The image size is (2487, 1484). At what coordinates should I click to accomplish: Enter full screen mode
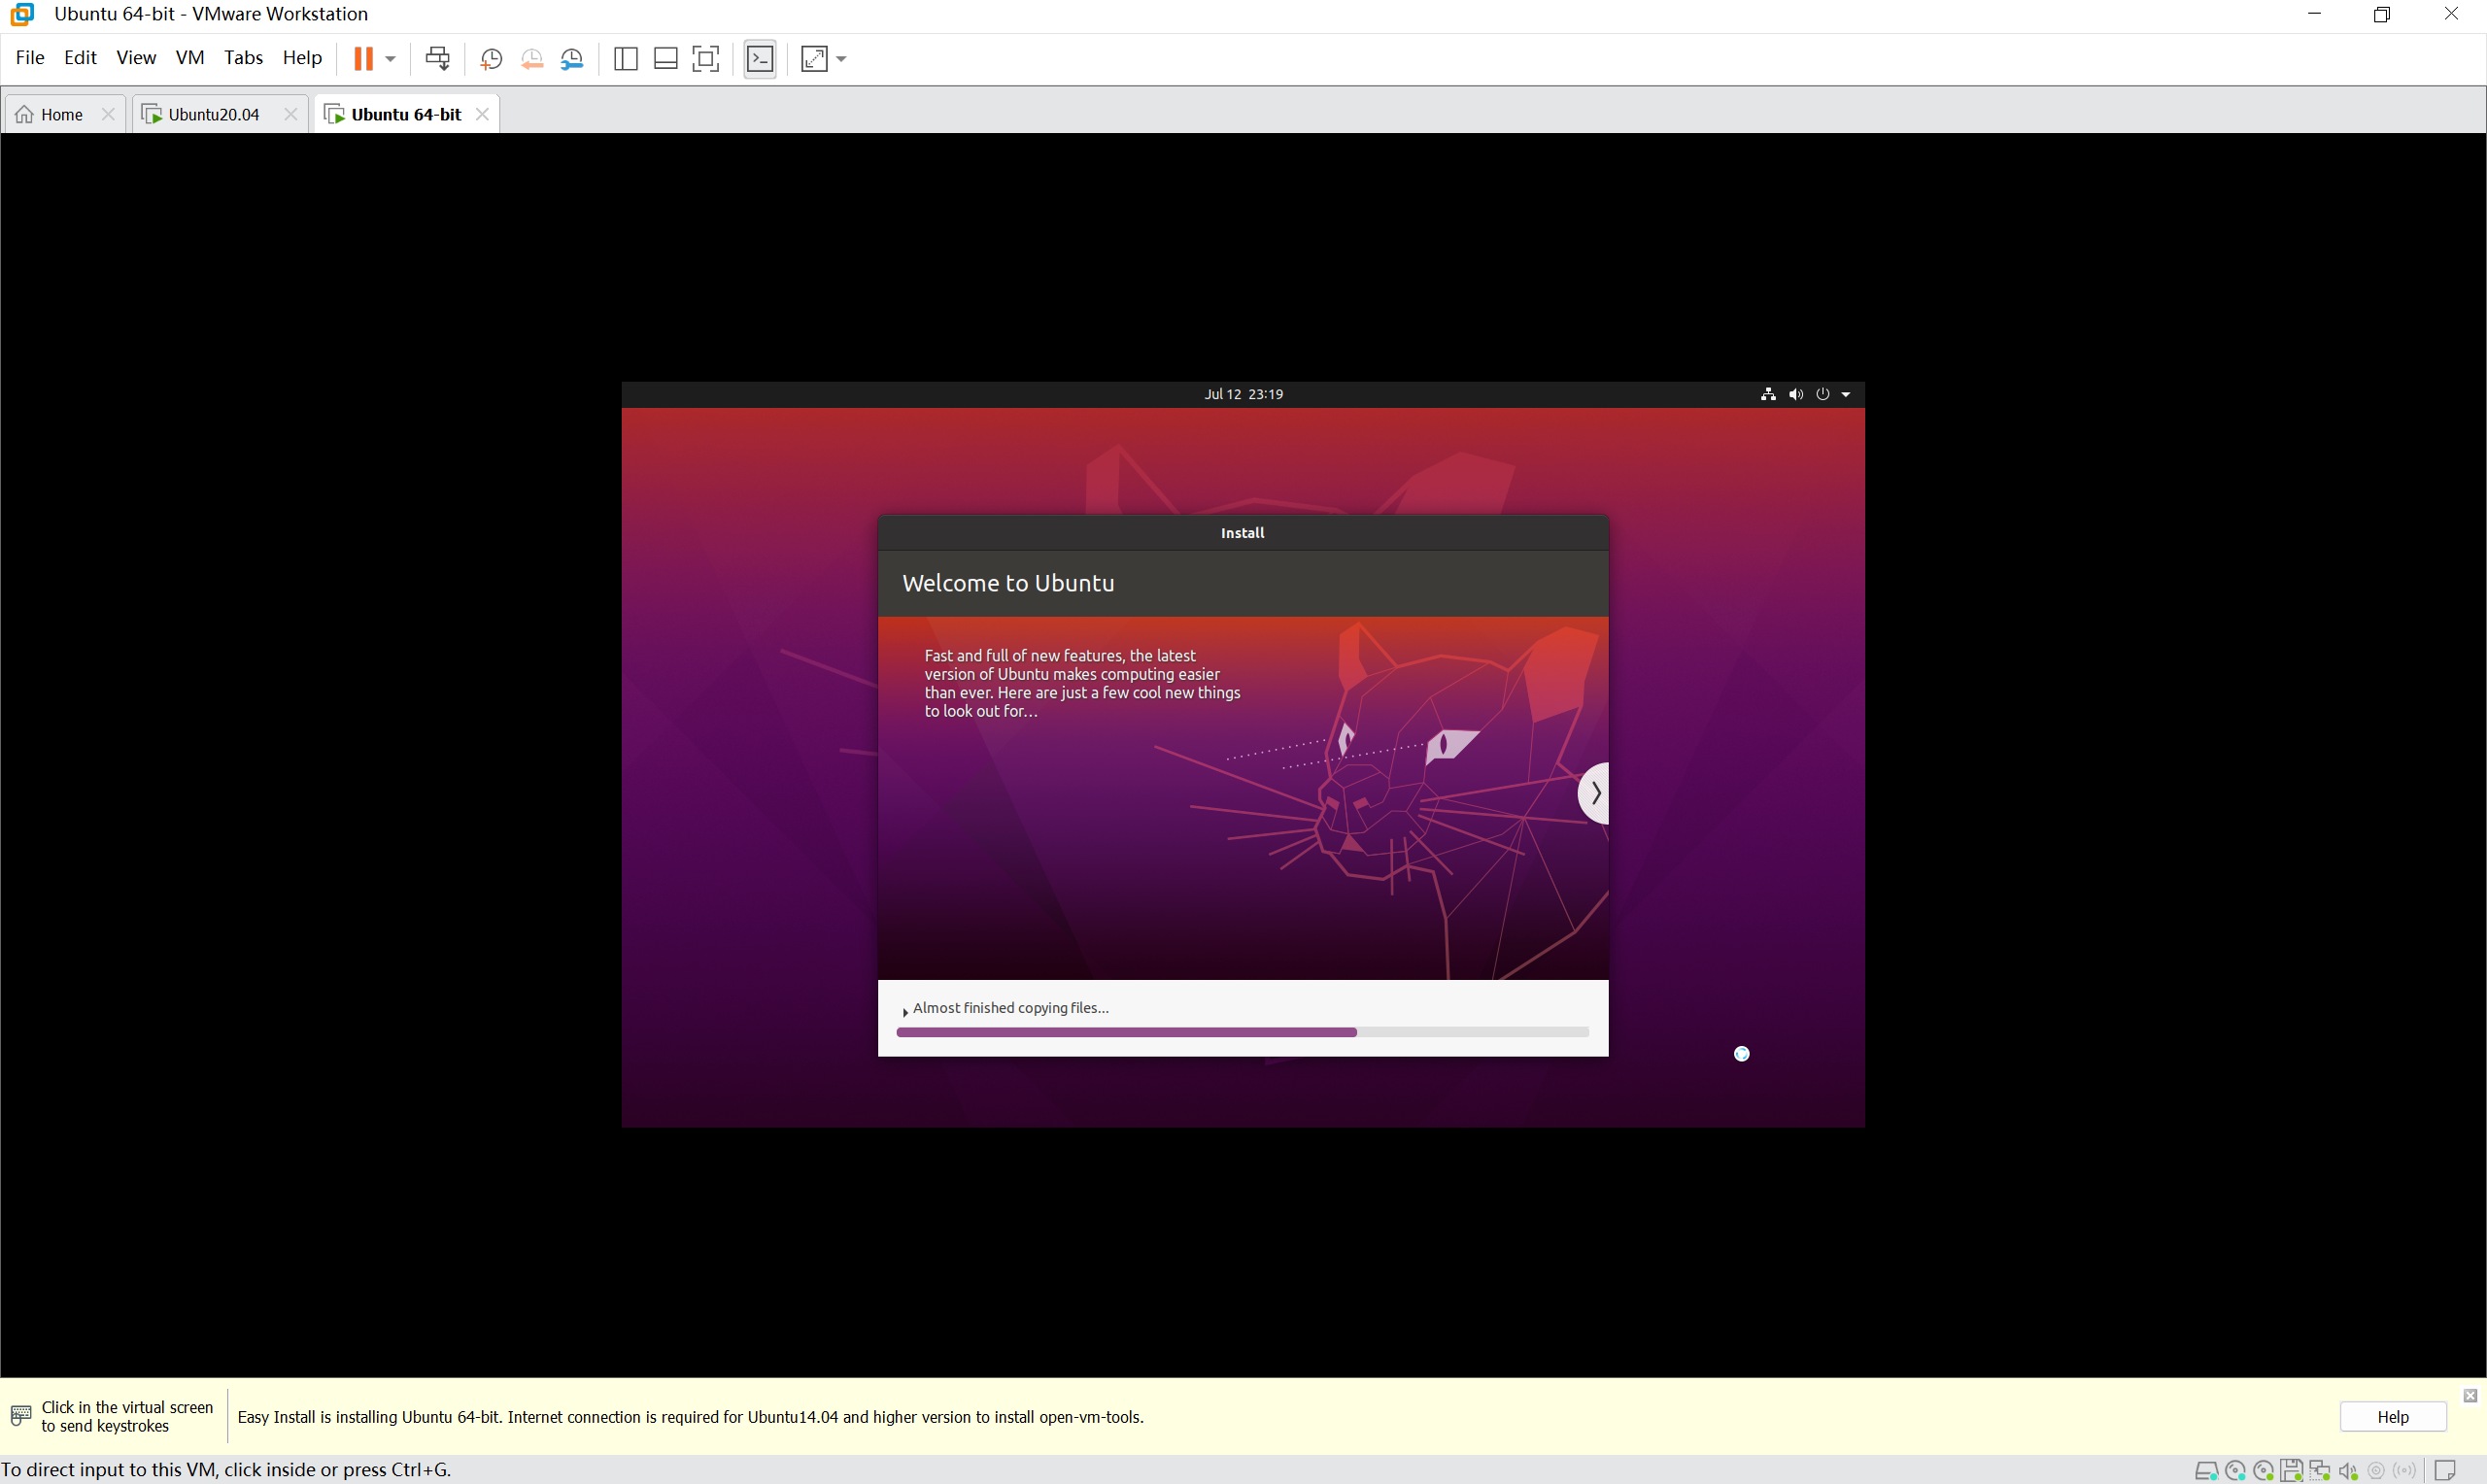click(706, 59)
